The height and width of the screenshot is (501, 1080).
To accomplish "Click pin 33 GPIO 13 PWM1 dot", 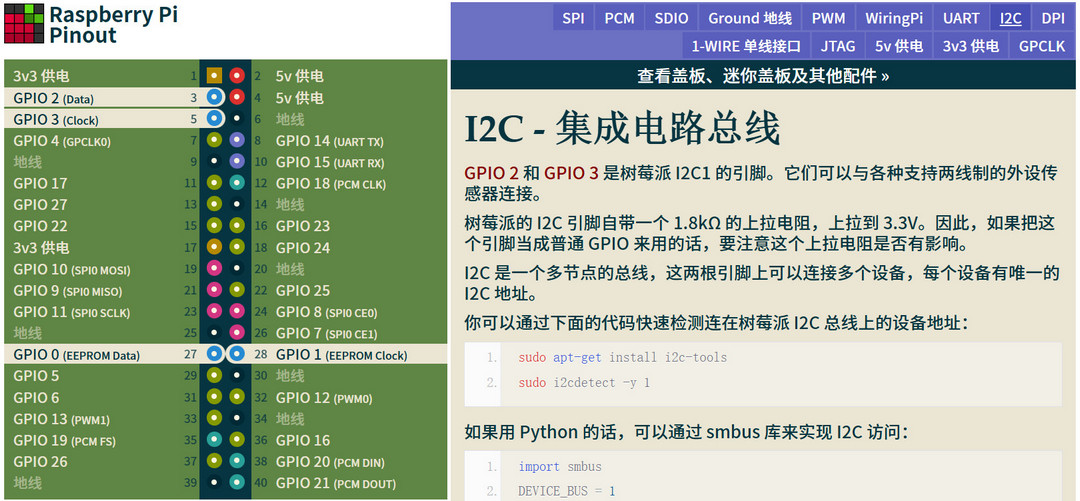I will point(214,418).
